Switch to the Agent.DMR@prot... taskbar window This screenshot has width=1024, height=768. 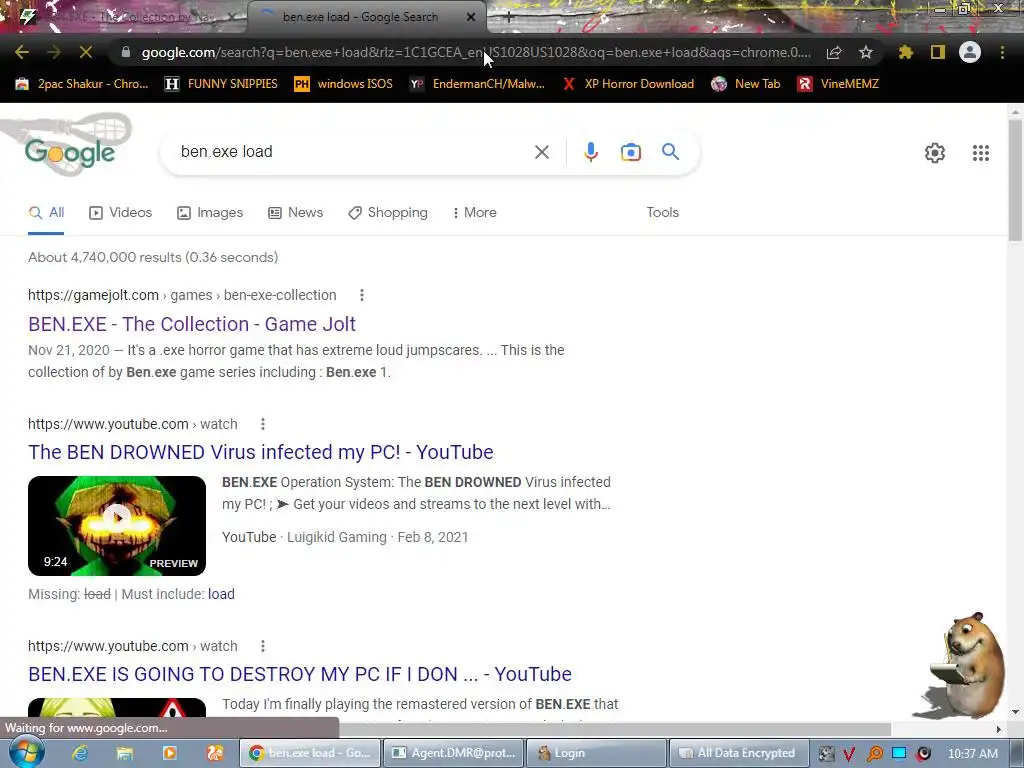click(x=454, y=753)
